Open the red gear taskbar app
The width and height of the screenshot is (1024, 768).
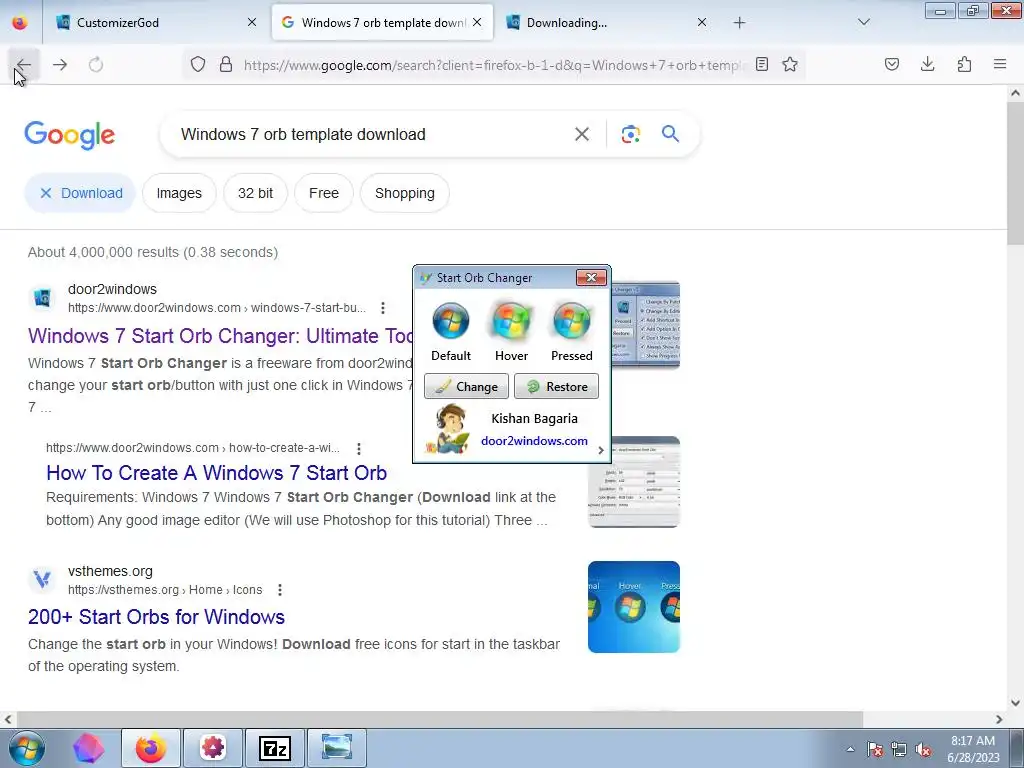point(213,748)
